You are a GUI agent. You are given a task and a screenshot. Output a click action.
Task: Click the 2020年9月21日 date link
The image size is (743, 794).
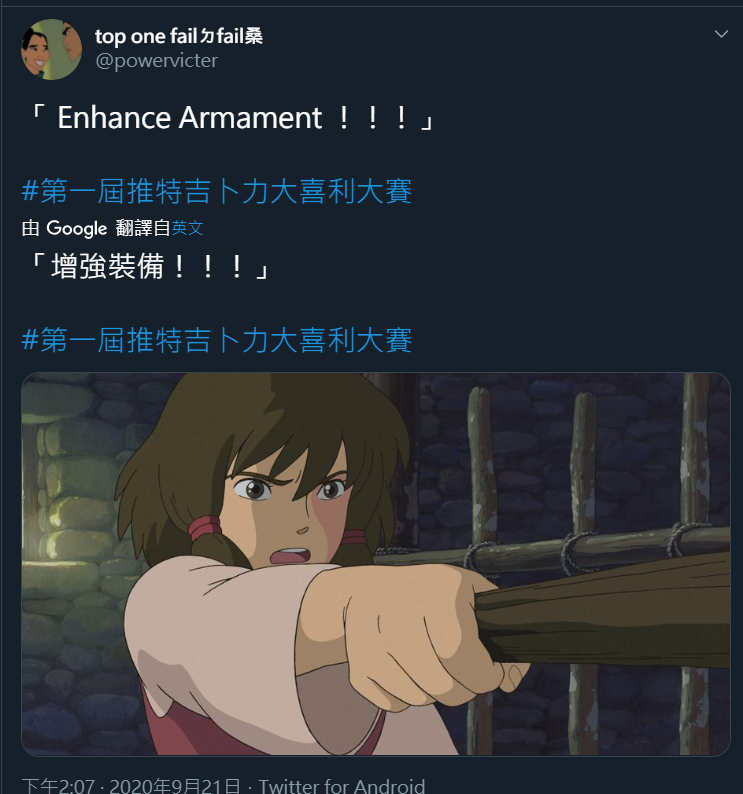(x=175, y=785)
